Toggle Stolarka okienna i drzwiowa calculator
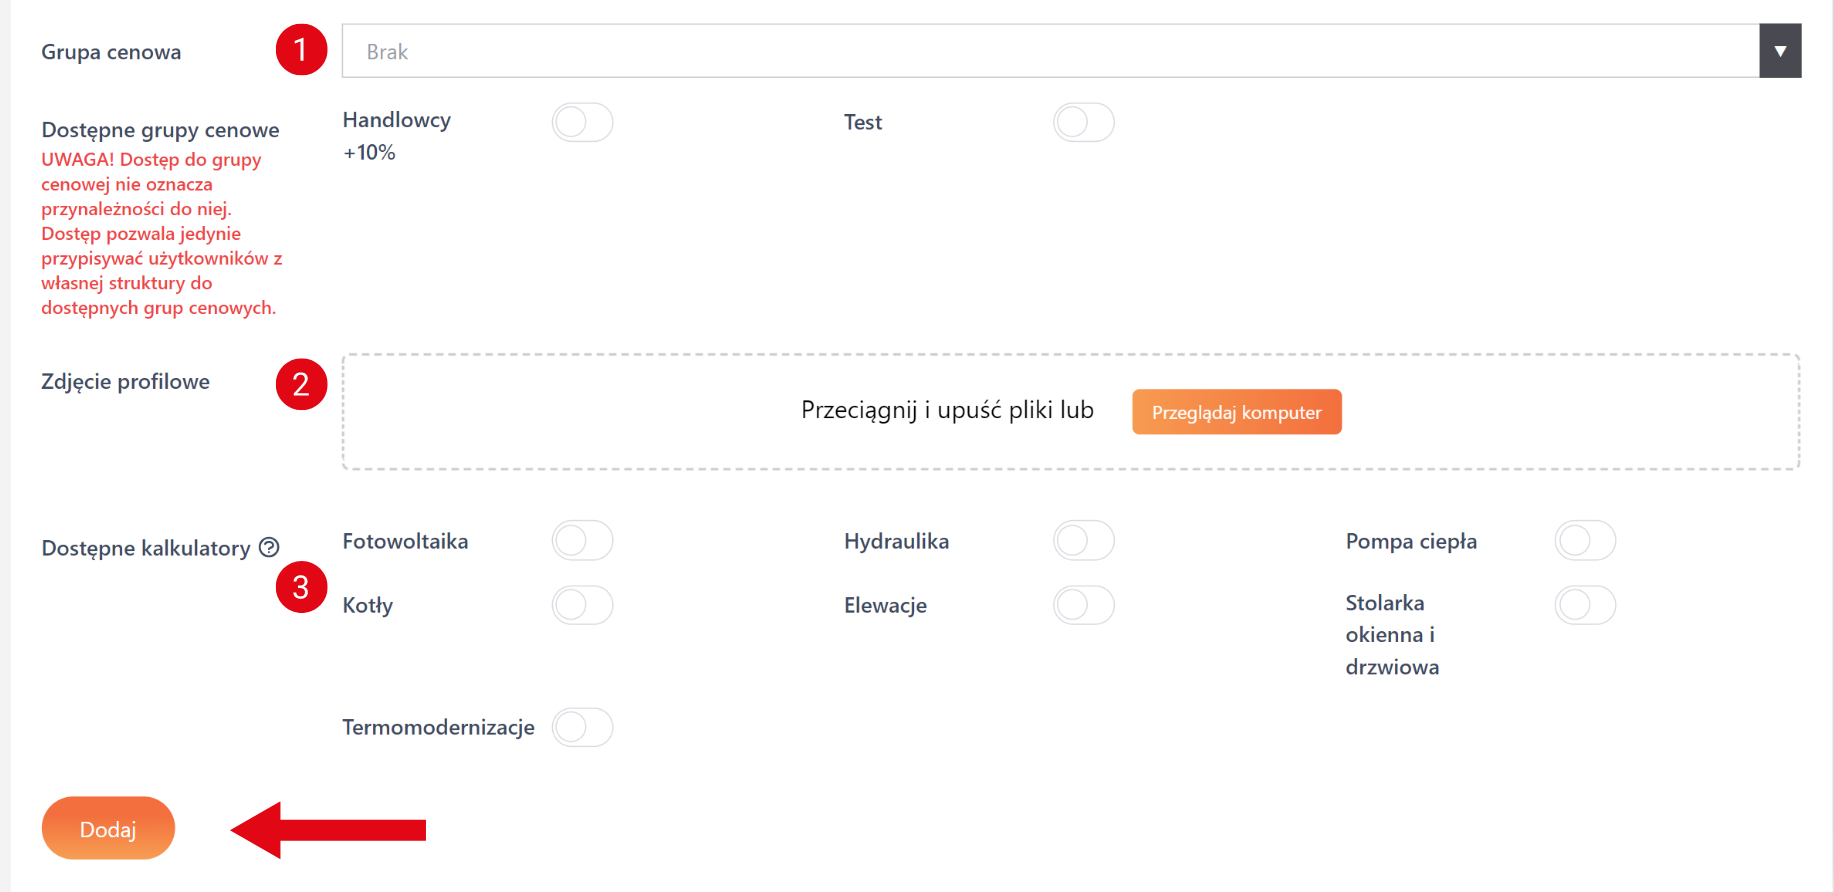 pos(1585,605)
